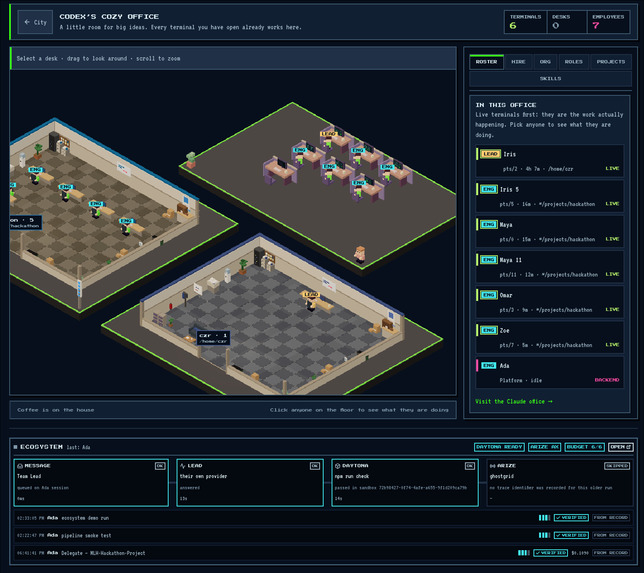
Task: Select the Zoe roster entry
Action: [x=550, y=338]
